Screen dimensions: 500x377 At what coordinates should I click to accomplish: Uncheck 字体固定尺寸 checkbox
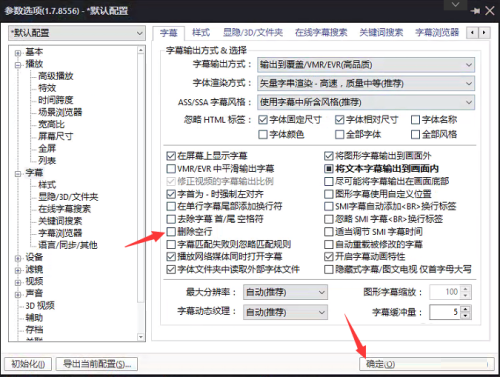[263, 120]
